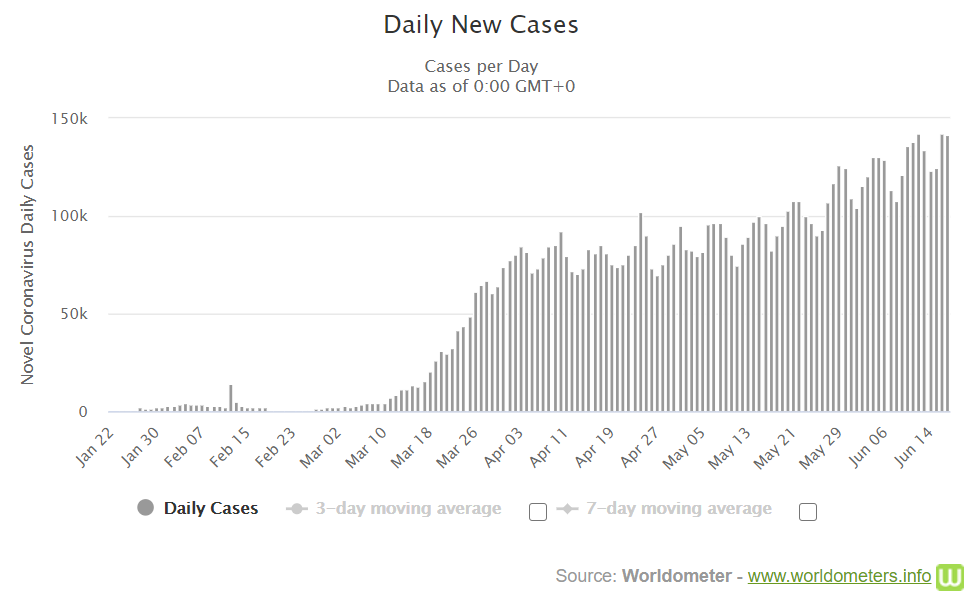Image resolution: width=974 pixels, height=605 pixels.
Task: Click the green Worldometer logo icon
Action: click(x=947, y=576)
